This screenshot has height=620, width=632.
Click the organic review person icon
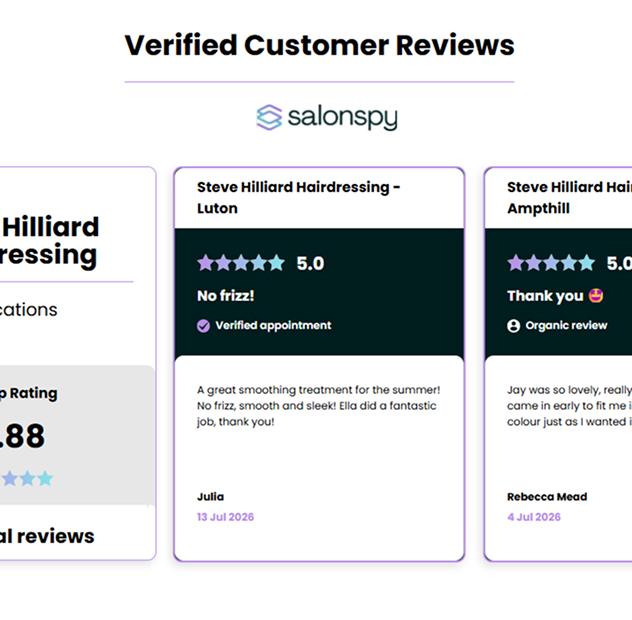point(514,325)
